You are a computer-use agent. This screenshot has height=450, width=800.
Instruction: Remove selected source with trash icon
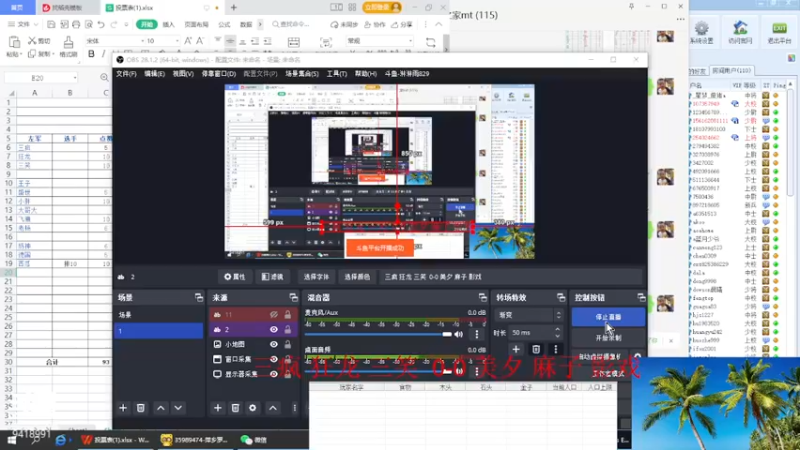[235, 408]
